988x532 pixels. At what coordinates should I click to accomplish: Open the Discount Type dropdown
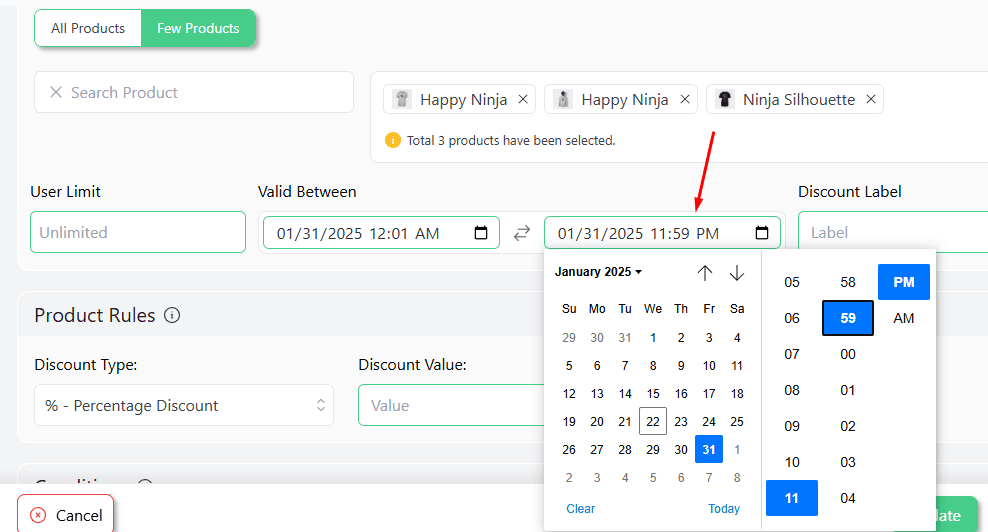(184, 405)
